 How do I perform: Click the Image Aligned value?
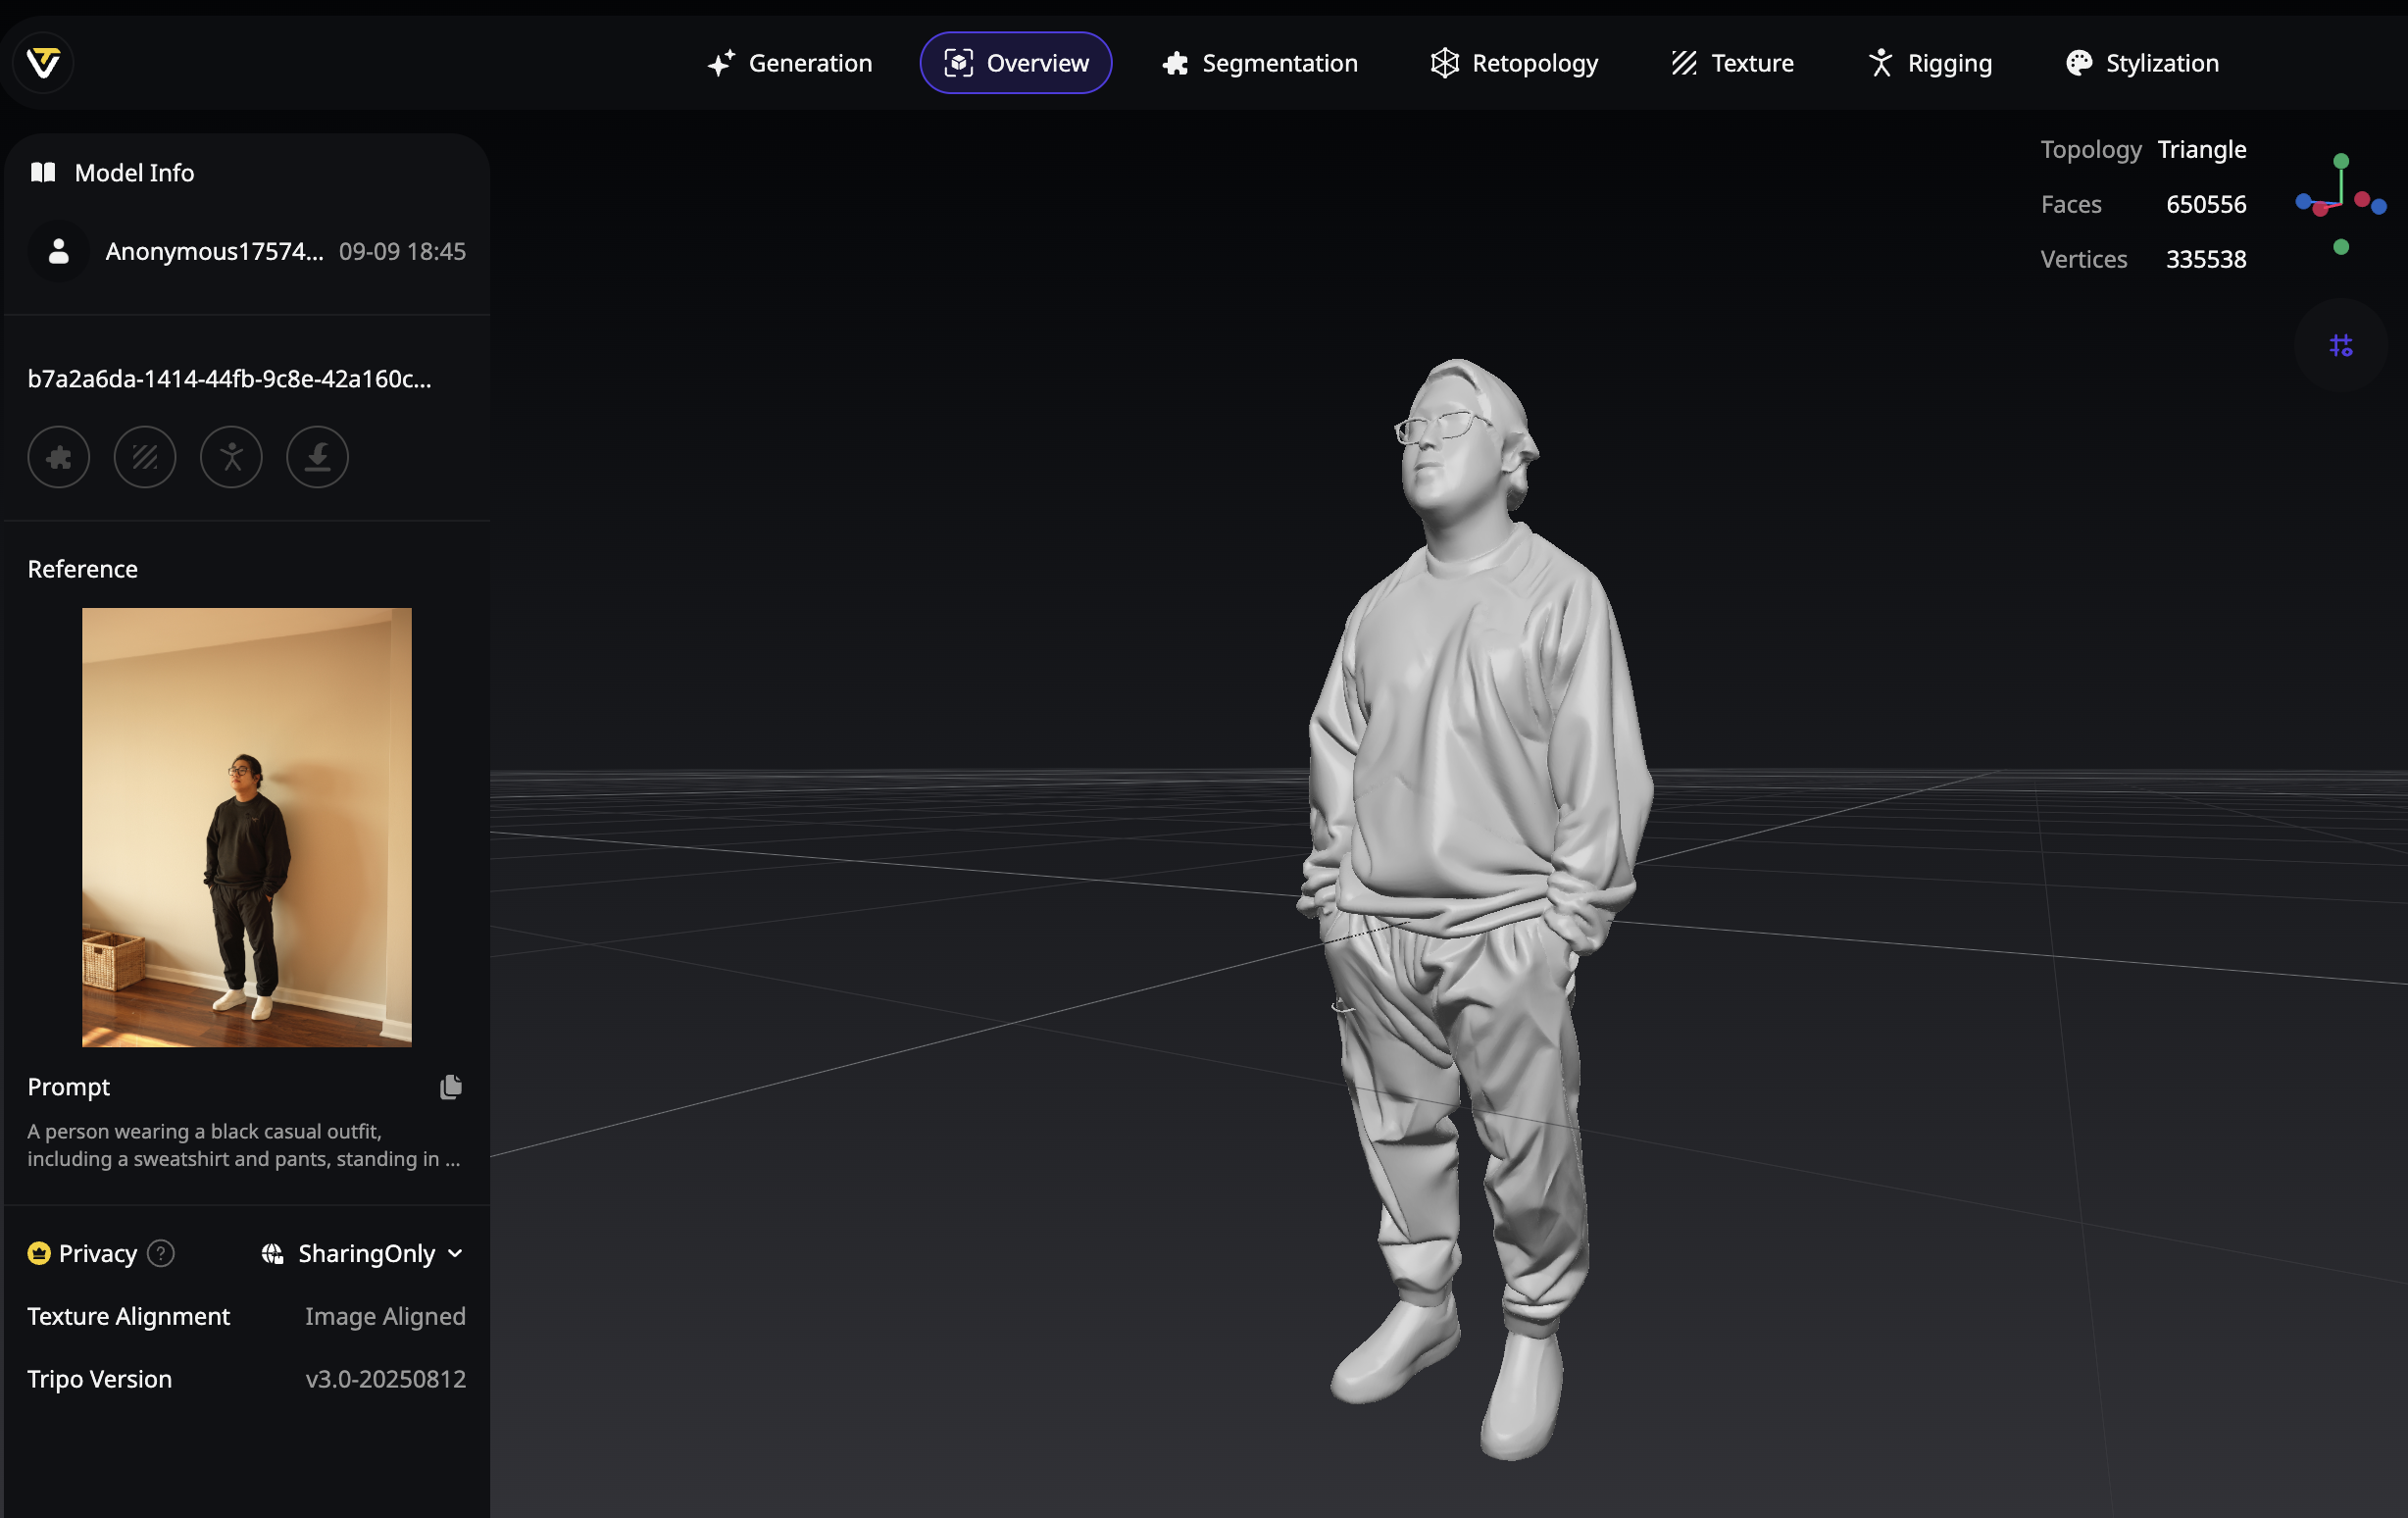pos(386,1316)
